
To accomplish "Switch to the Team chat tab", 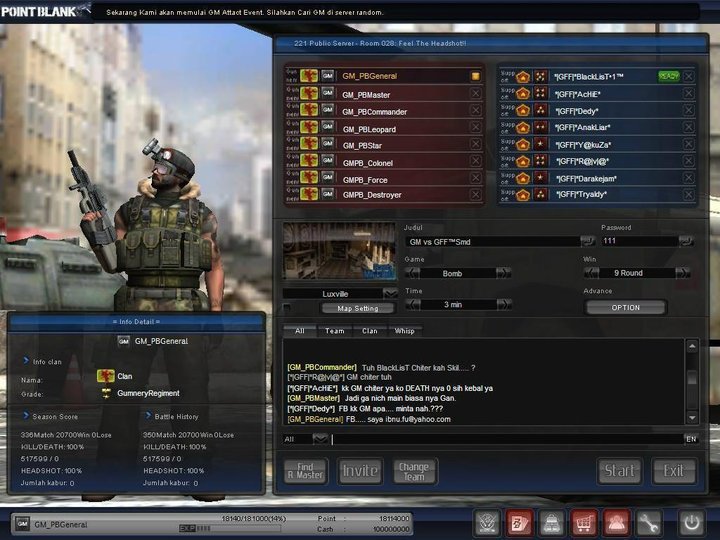I will [334, 331].
